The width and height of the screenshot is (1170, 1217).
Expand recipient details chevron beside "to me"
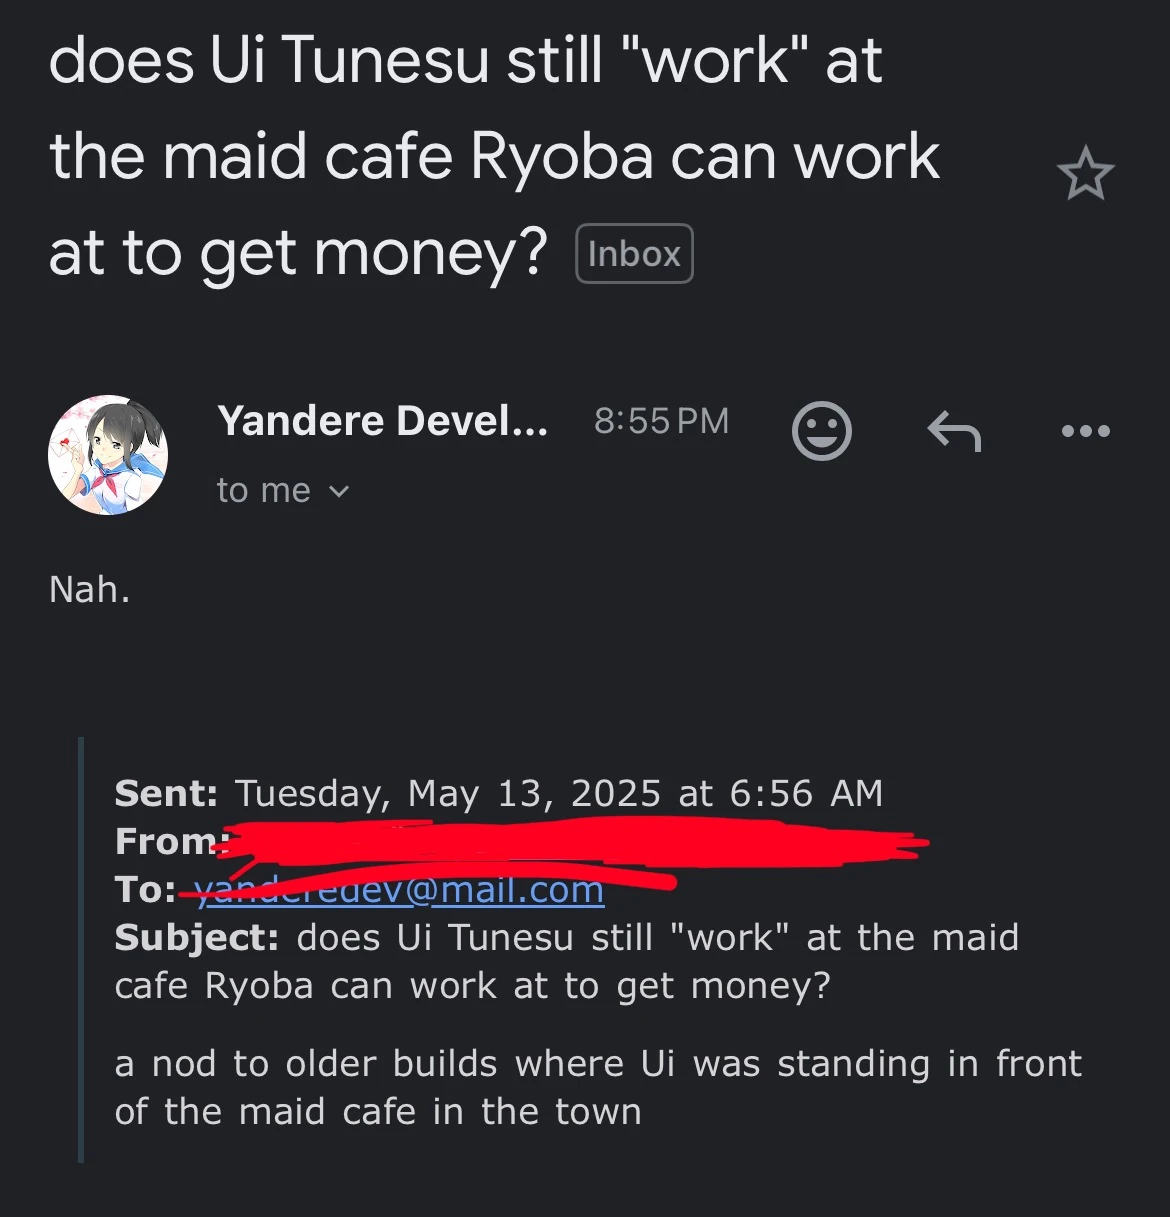(x=339, y=491)
